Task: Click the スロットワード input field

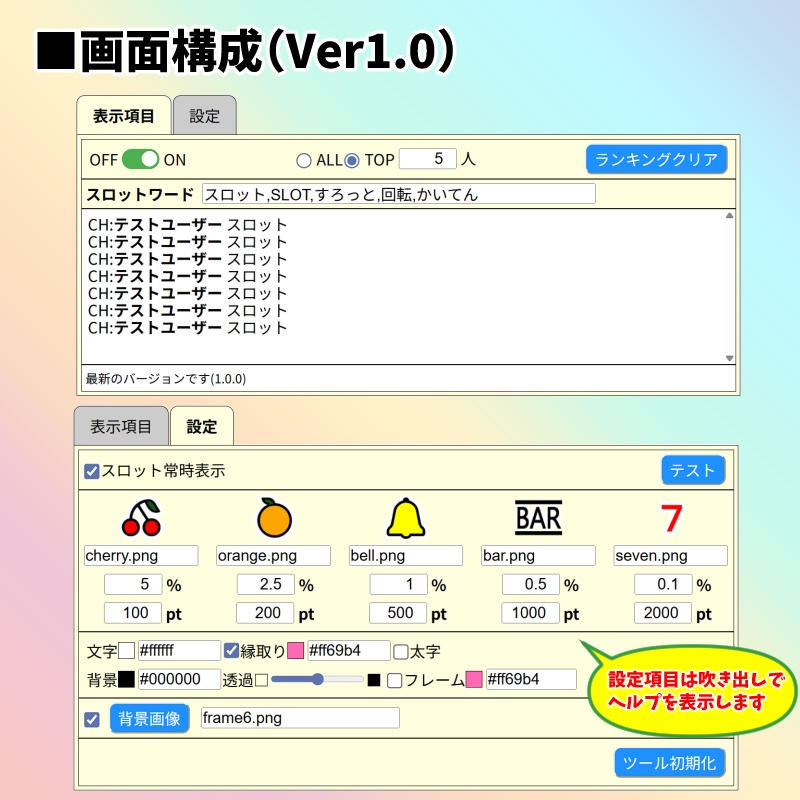Action: pos(400,194)
